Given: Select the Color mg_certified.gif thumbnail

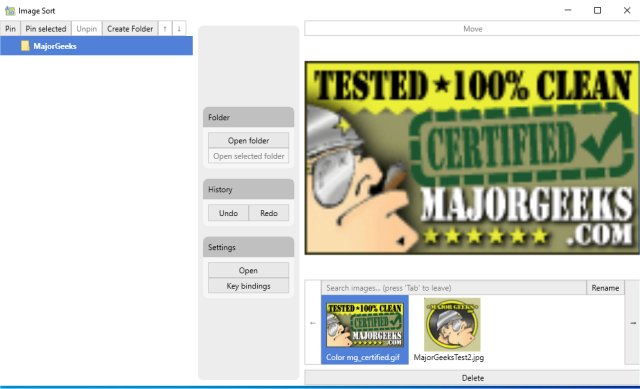Looking at the screenshot, I should 364,330.
